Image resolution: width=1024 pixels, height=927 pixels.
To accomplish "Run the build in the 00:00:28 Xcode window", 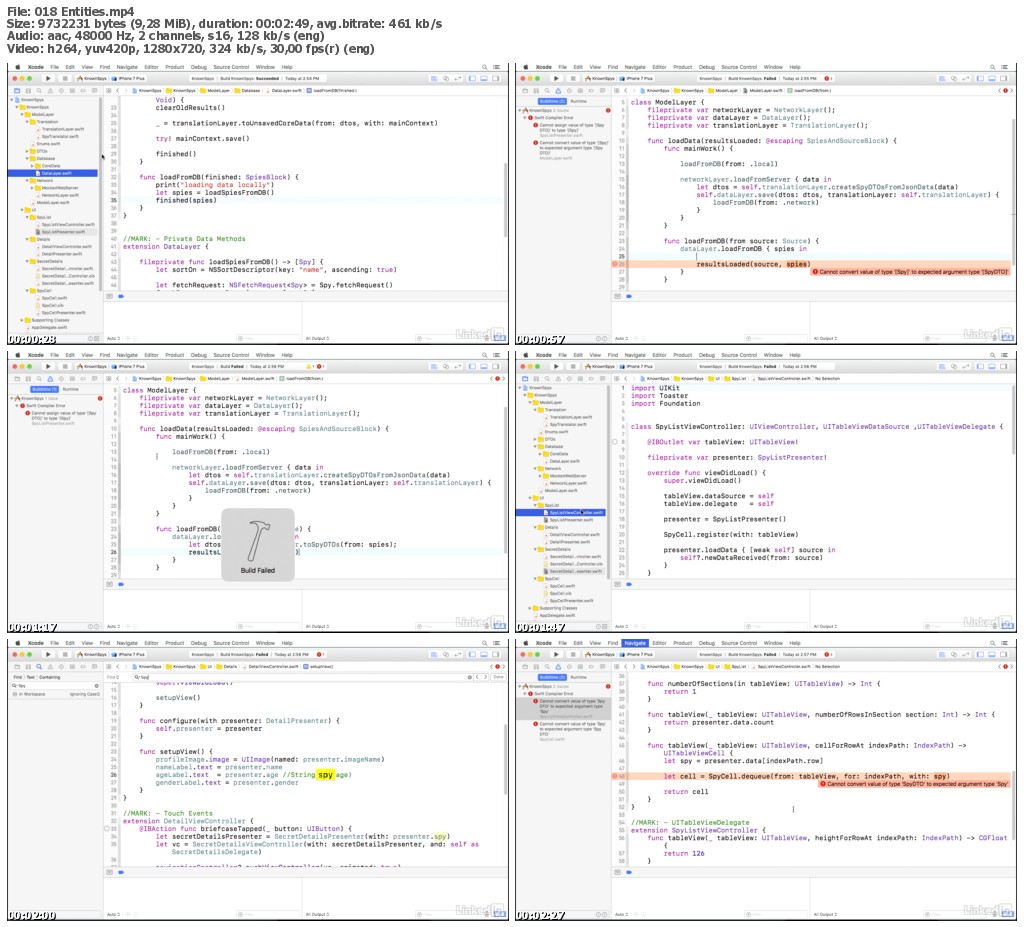I will (48, 78).
